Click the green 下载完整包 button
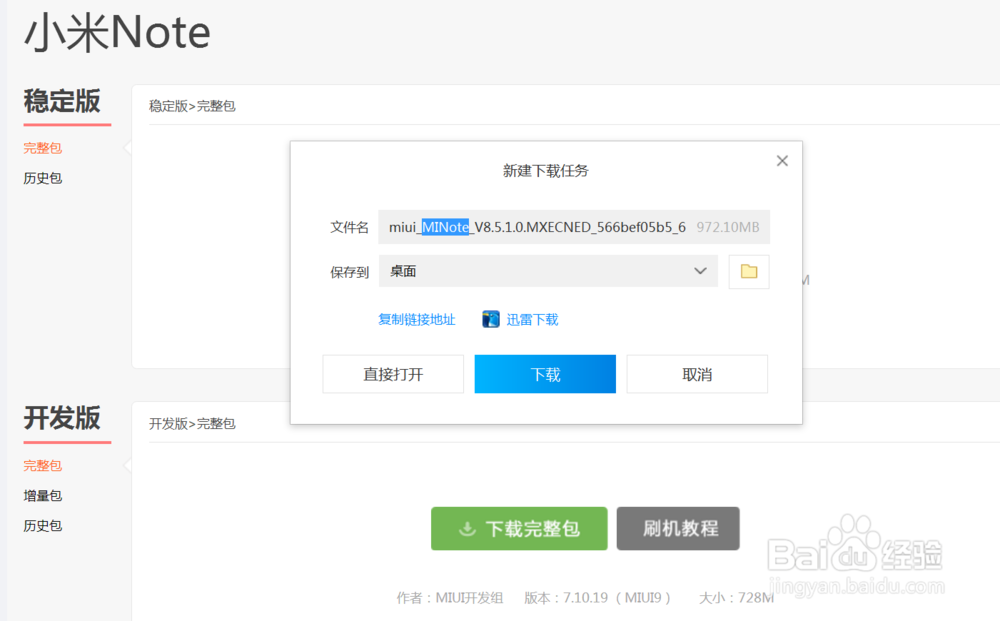 tap(519, 529)
